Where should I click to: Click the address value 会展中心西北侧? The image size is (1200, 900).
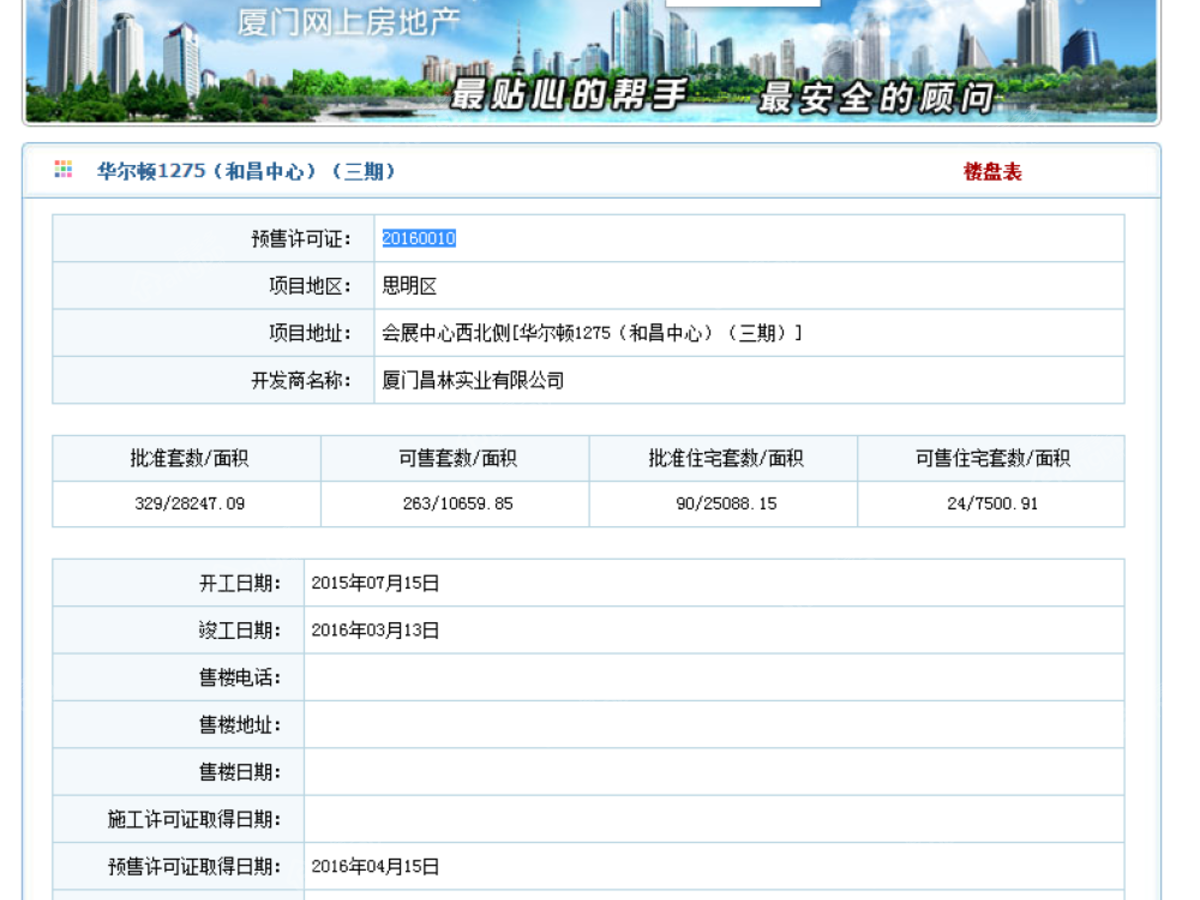pos(446,333)
